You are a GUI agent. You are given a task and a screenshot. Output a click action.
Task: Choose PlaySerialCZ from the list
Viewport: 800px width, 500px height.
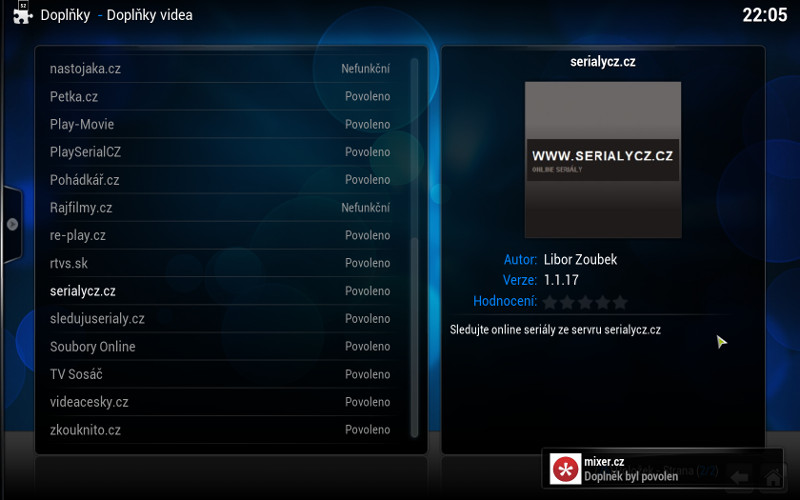coord(221,152)
